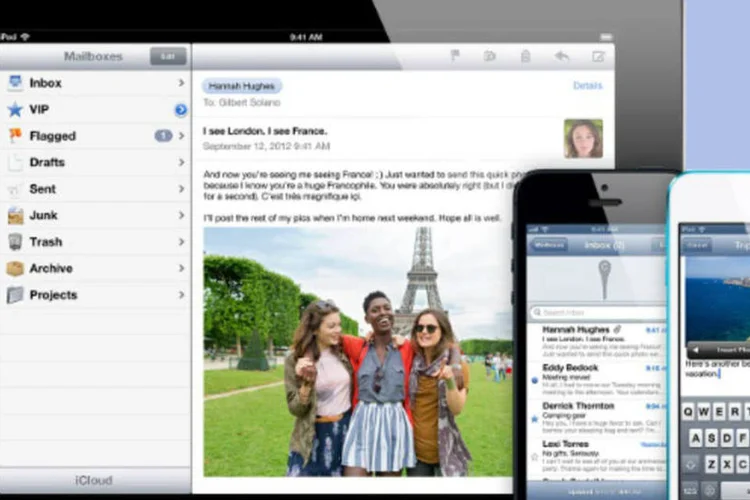Viewport: 750px width, 500px height.
Task: Expand the Archive row chevron
Action: (x=181, y=268)
